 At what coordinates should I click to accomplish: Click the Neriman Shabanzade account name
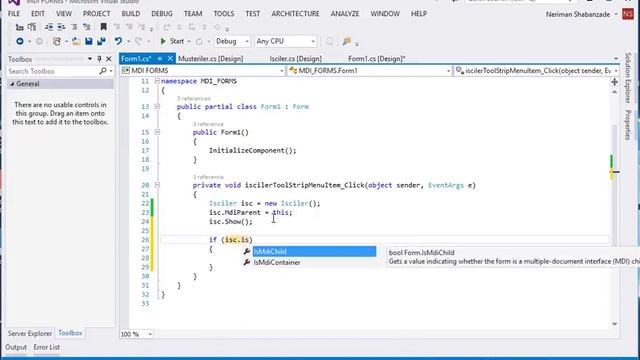[x=578, y=14]
